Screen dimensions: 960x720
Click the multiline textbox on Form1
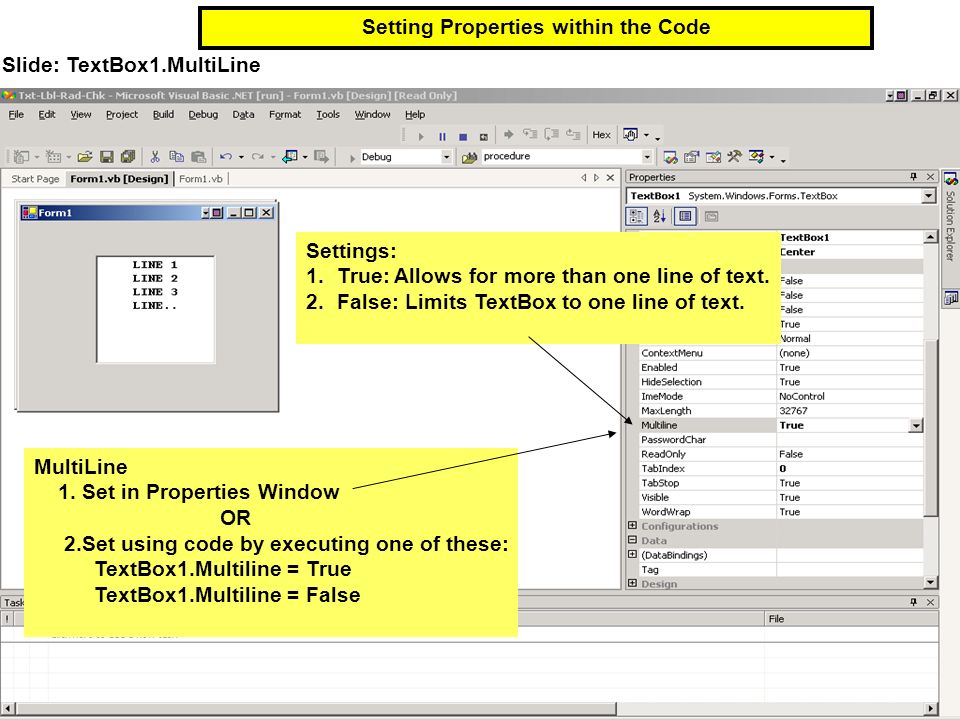pos(156,309)
